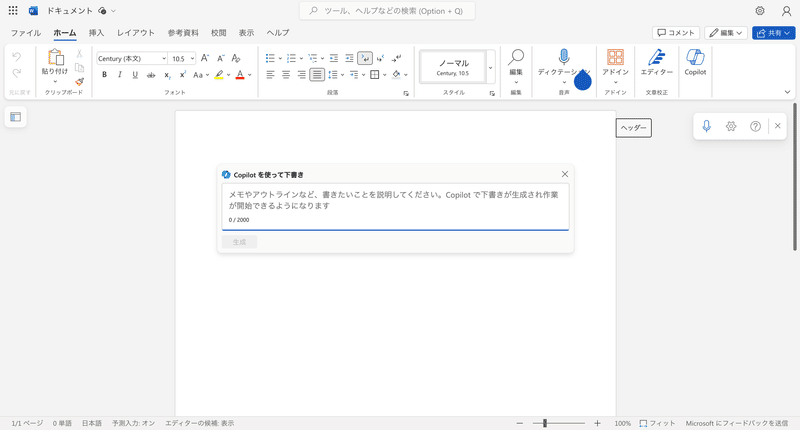Screen dimensions: 800x430
Task: Click the blue 共有 share button
Action: 773,33
